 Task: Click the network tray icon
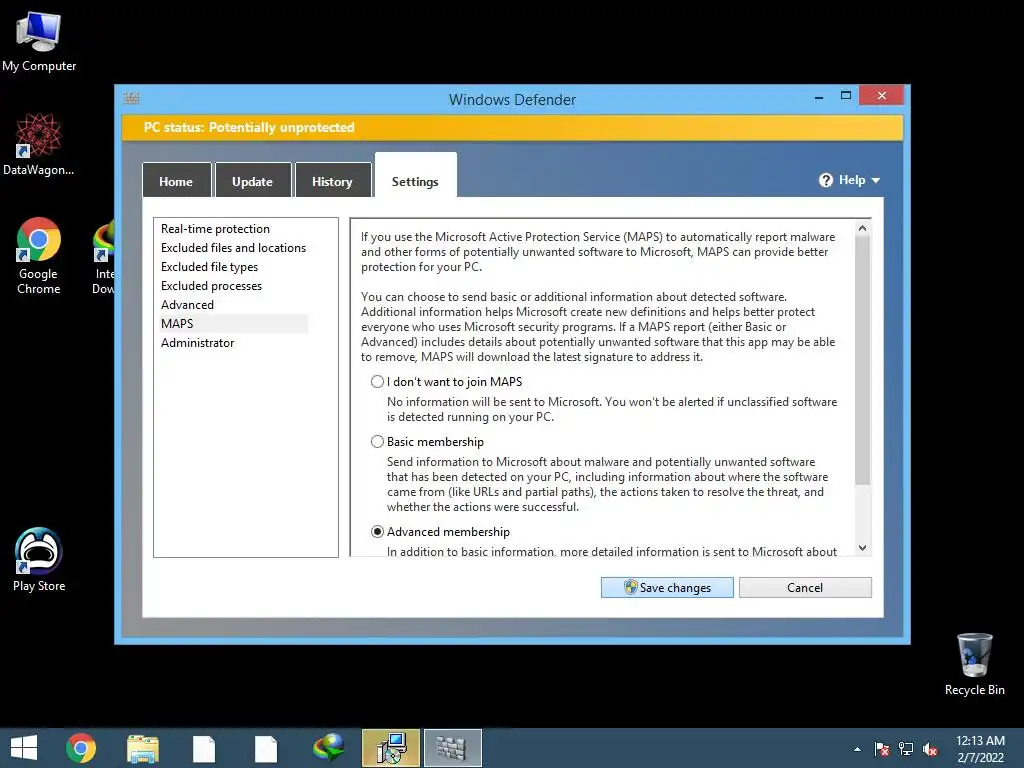pos(906,749)
